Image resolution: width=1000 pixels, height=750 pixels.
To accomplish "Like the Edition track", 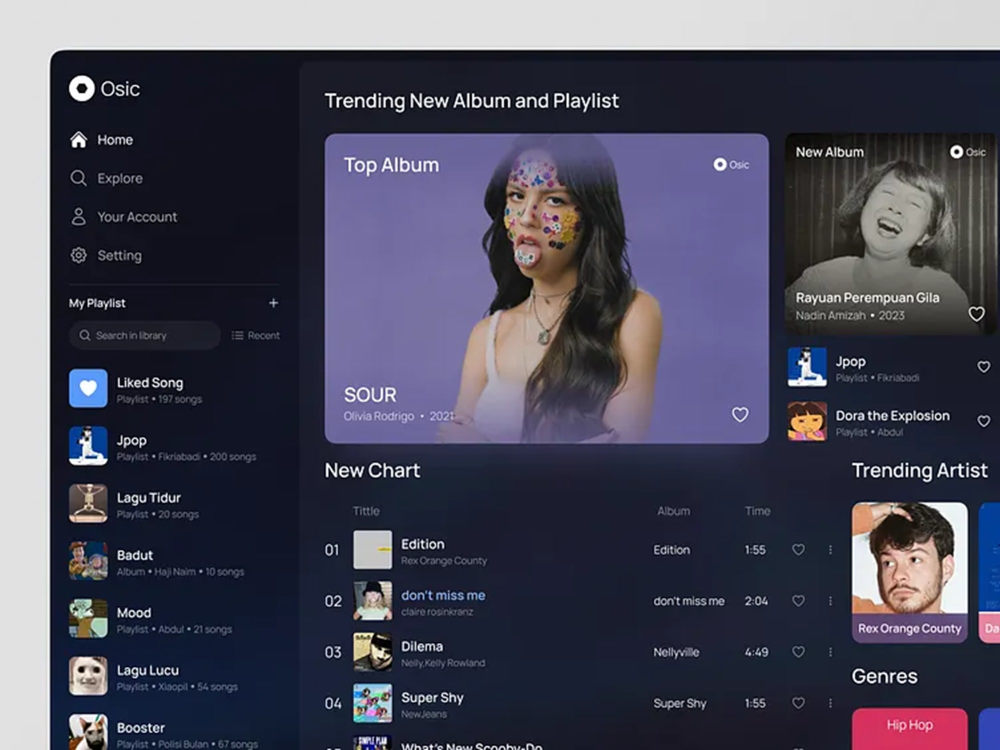I will click(x=798, y=549).
